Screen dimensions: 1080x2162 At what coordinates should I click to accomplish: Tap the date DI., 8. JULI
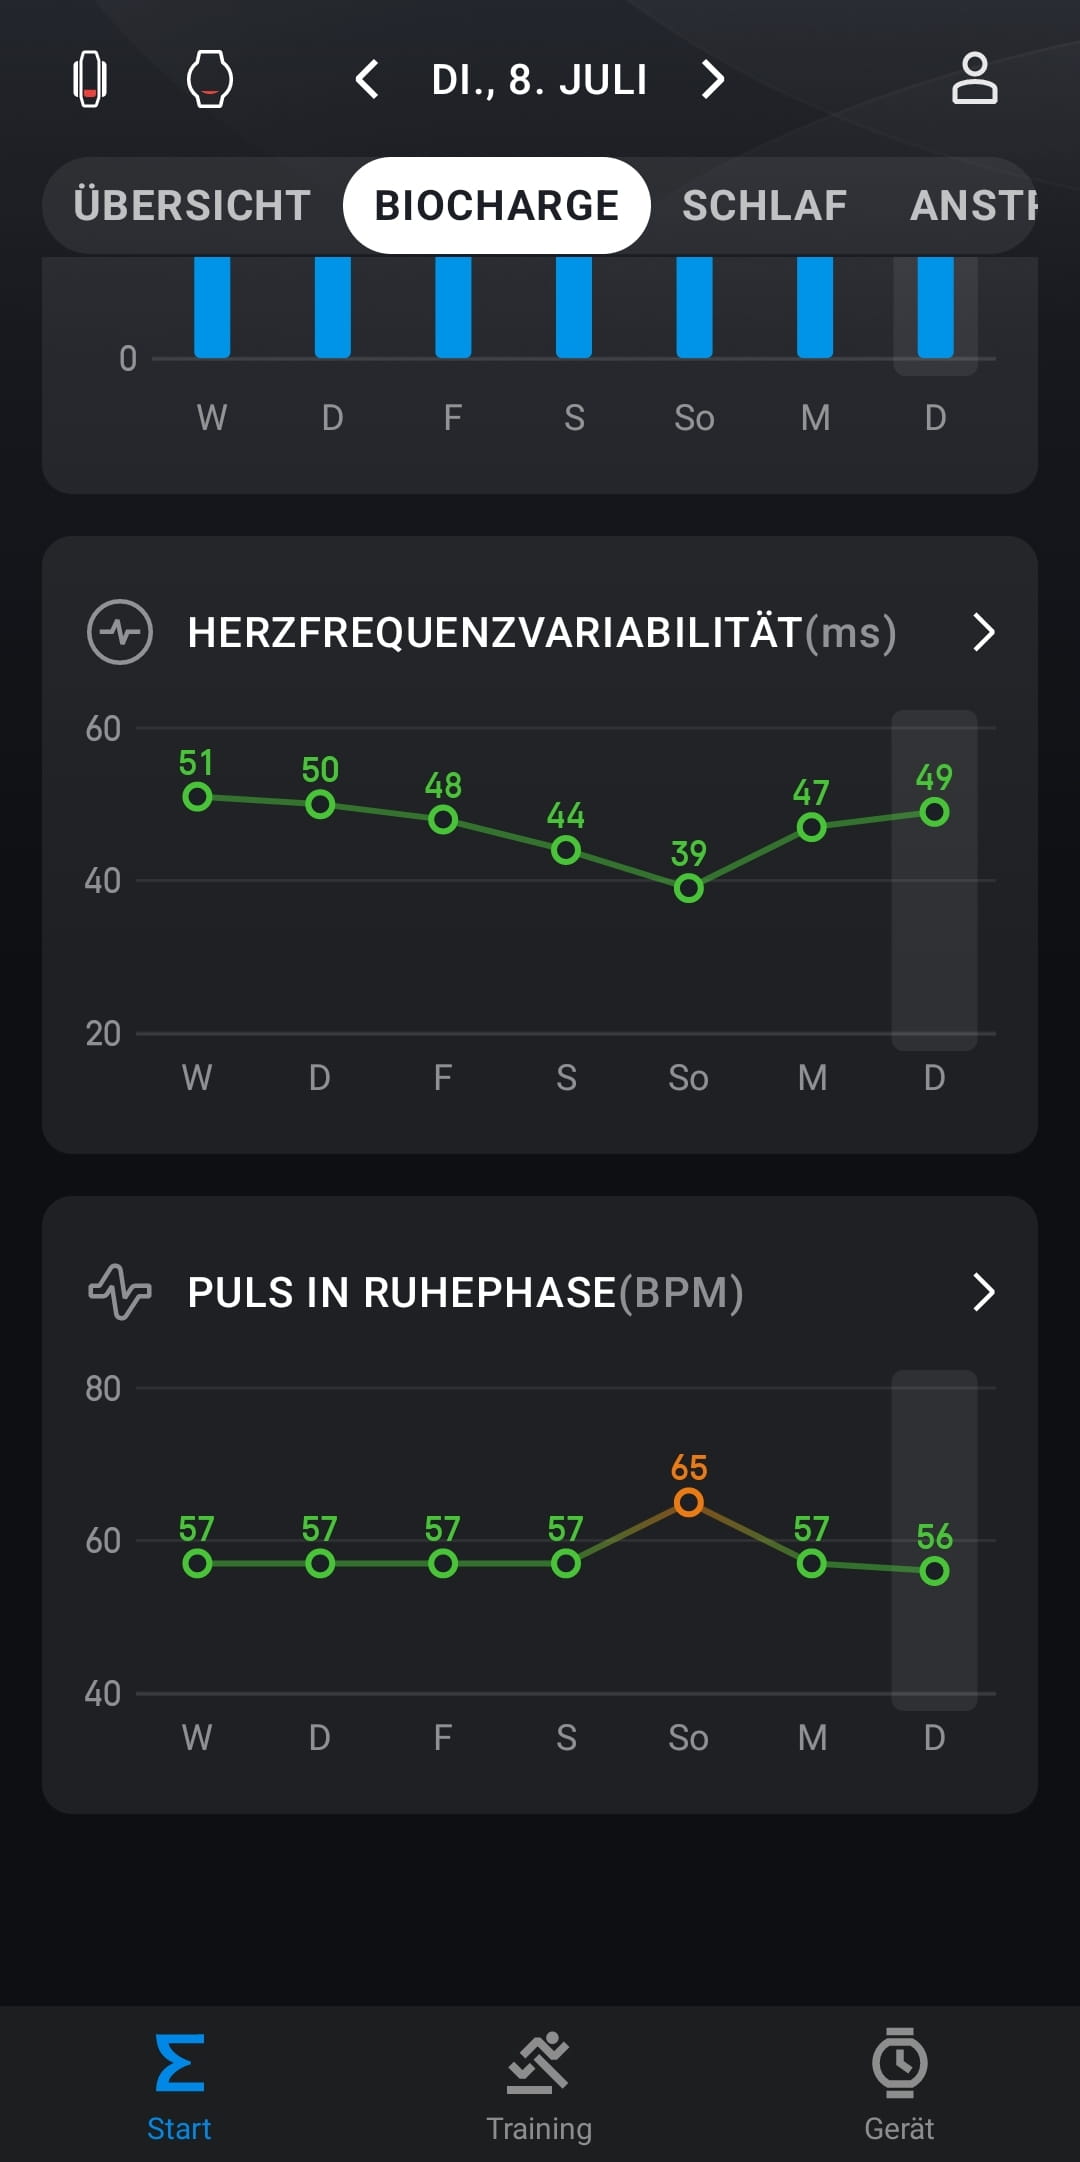(x=539, y=80)
